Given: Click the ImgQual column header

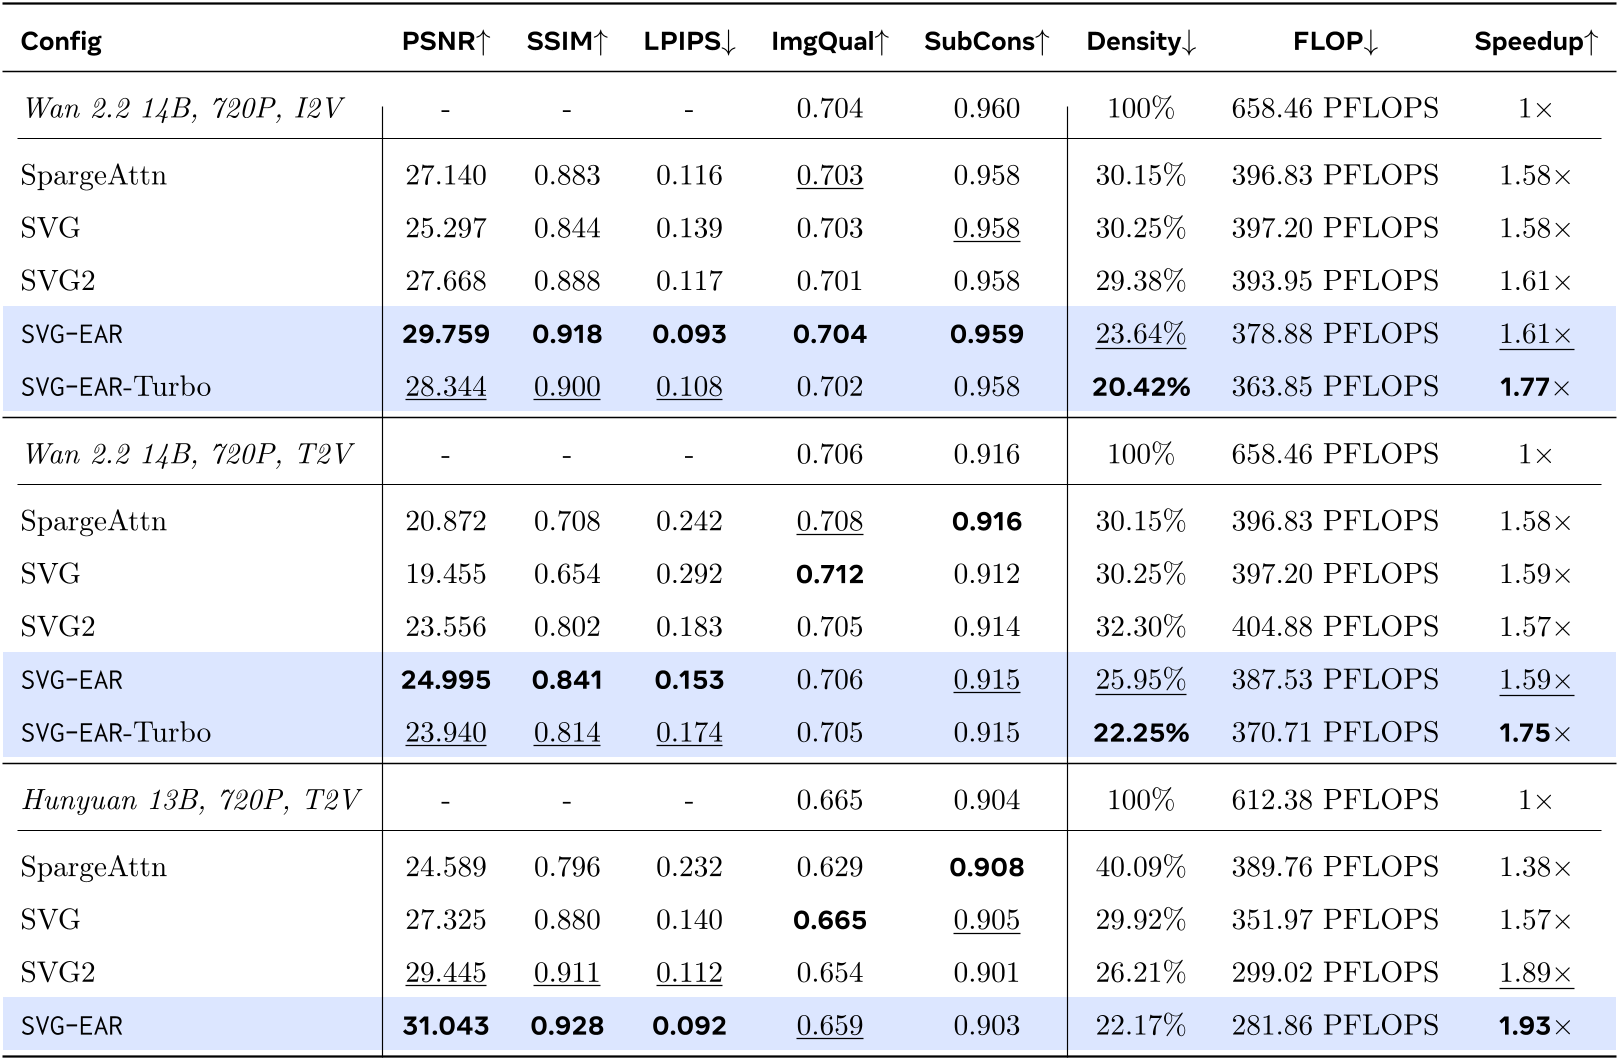Looking at the screenshot, I should point(829,42).
